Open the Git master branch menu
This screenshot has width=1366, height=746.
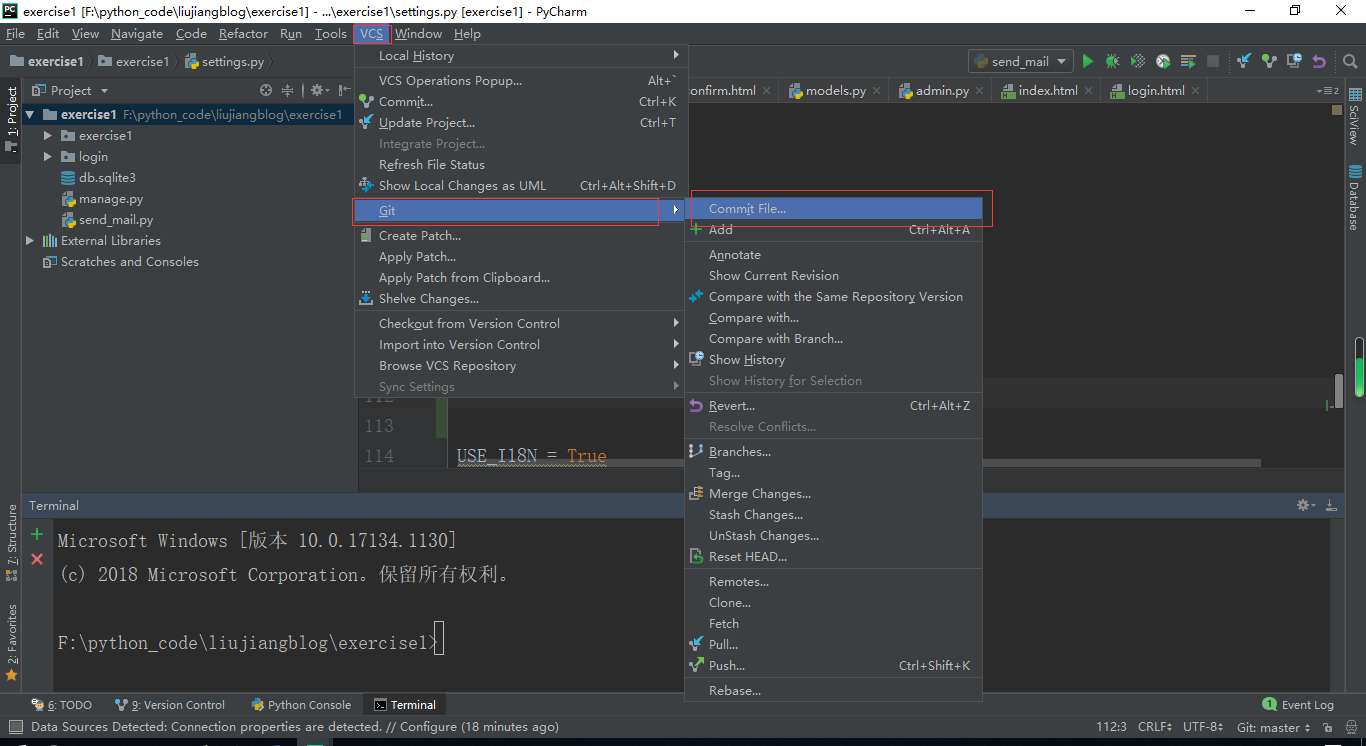click(1273, 727)
